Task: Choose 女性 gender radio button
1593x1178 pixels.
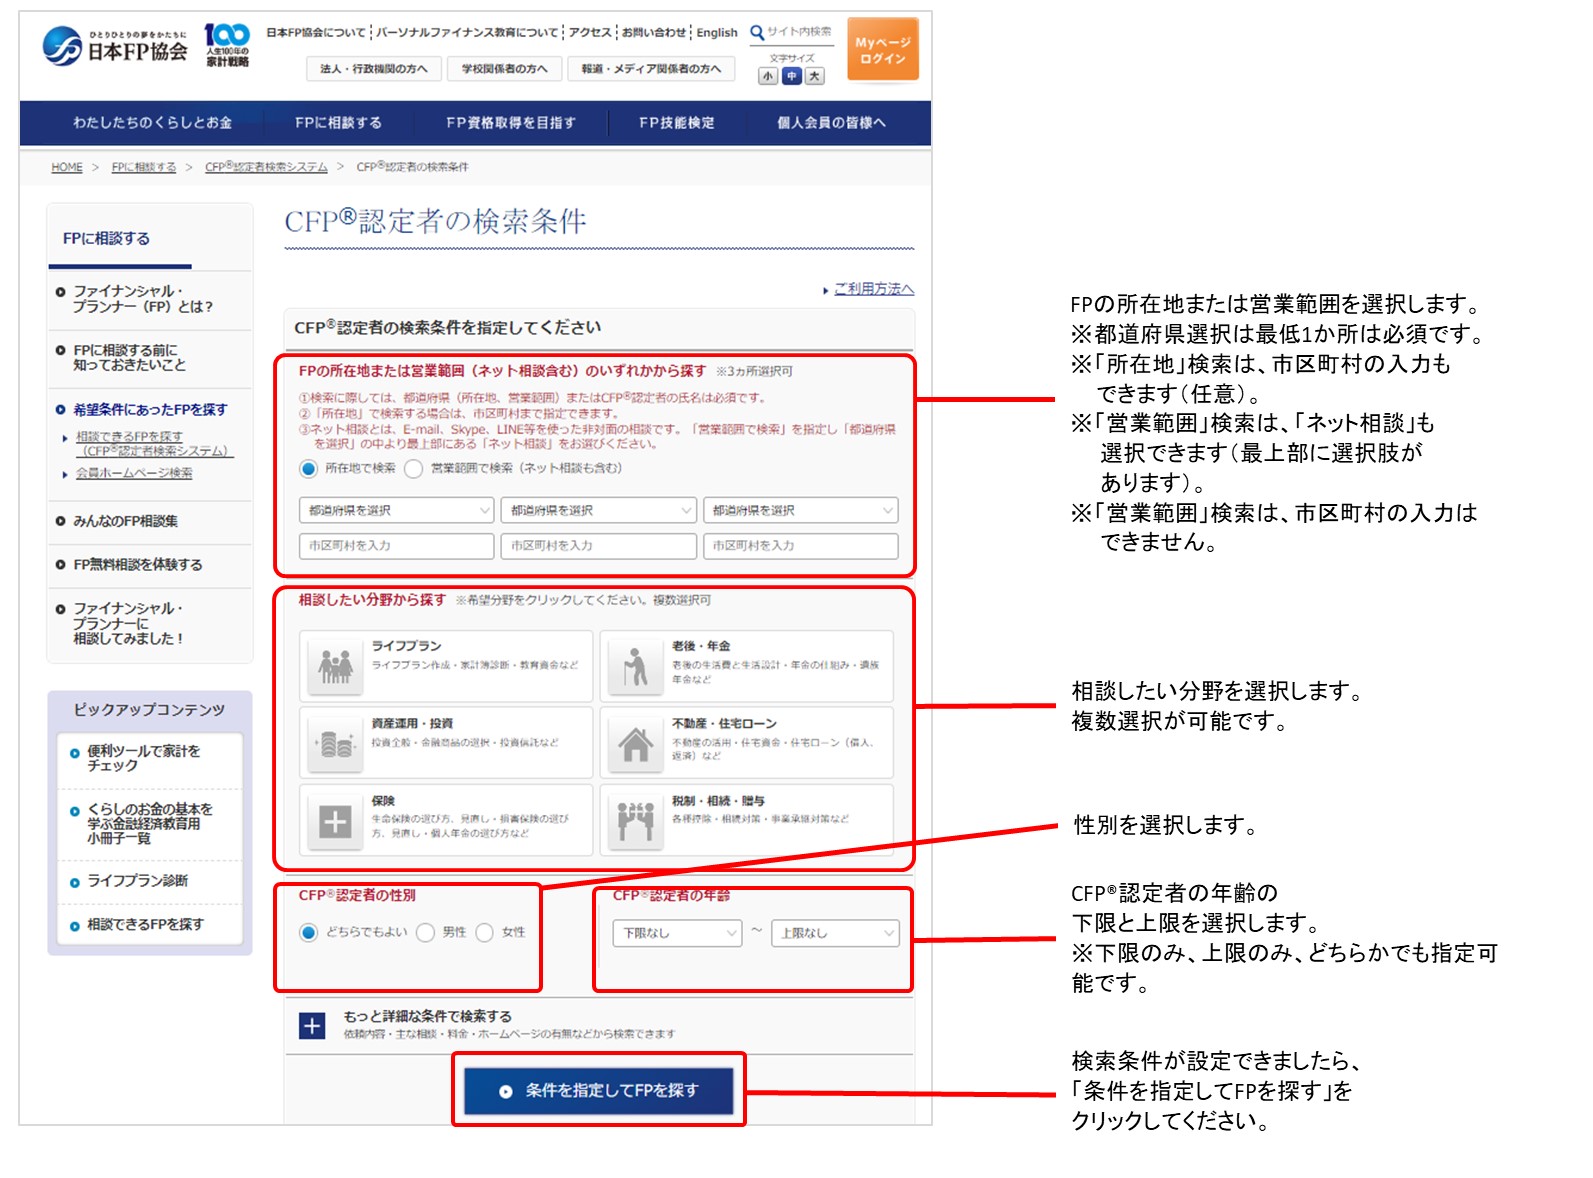Action: 485,932
